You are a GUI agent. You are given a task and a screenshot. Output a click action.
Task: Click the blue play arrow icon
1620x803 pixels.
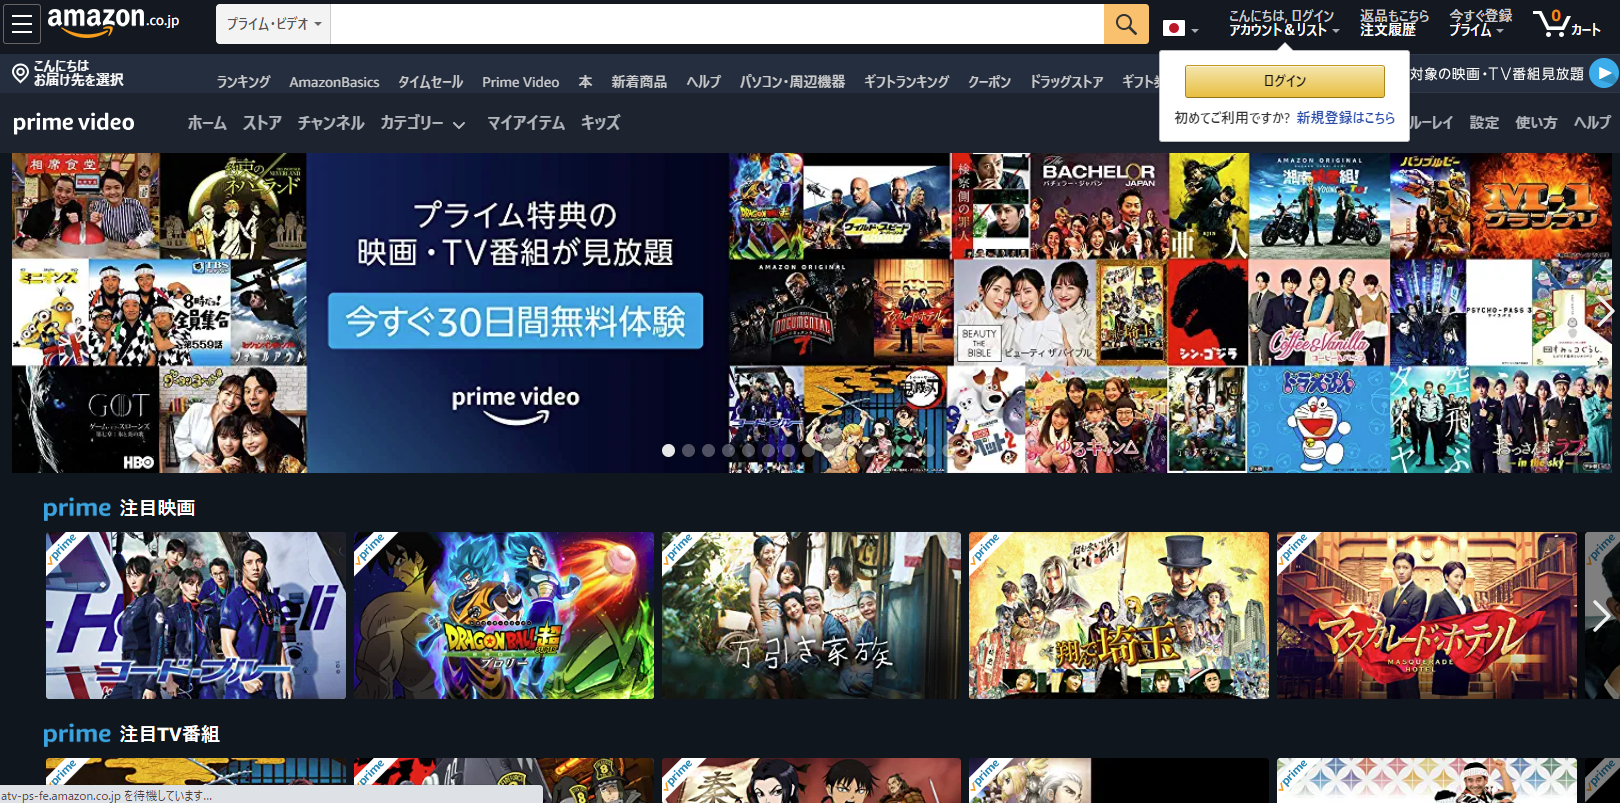click(x=1604, y=73)
